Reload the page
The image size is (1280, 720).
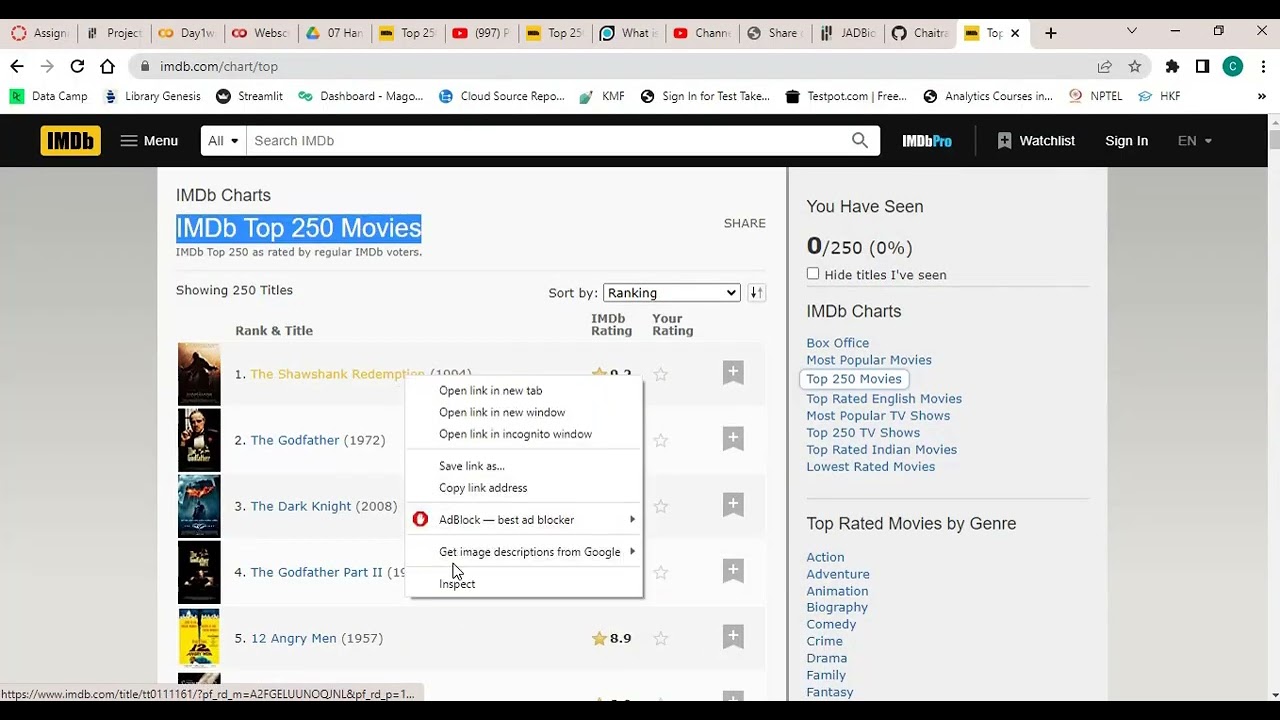click(77, 66)
